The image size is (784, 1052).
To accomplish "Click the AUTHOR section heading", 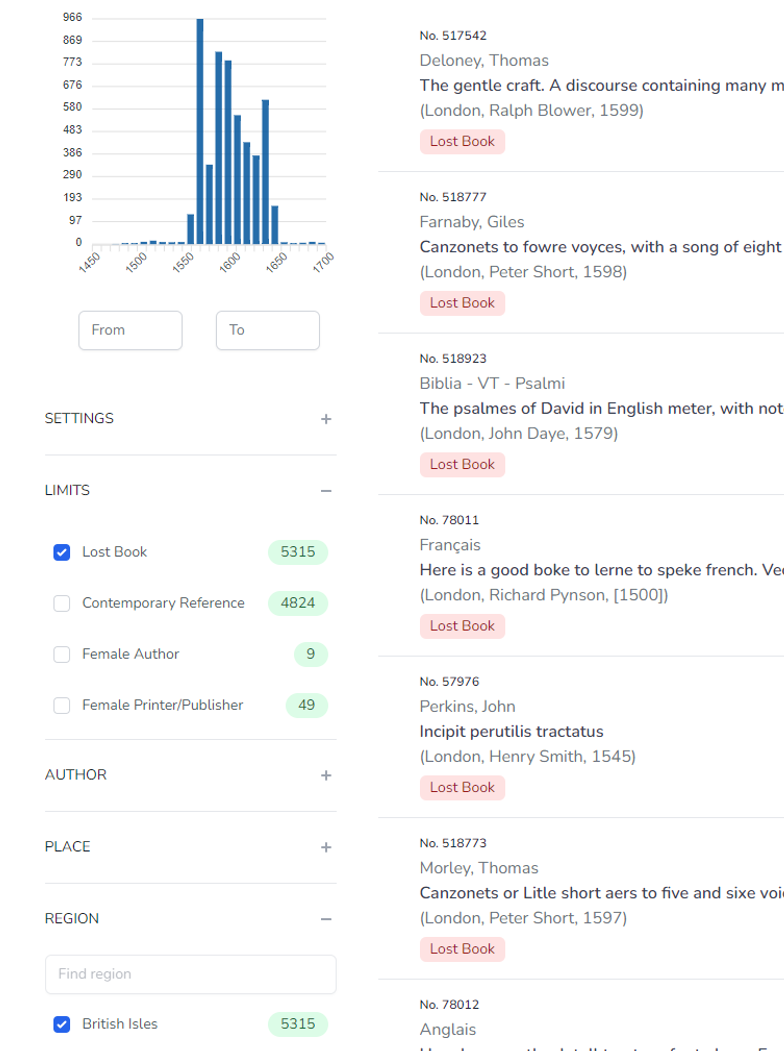I will click(76, 775).
